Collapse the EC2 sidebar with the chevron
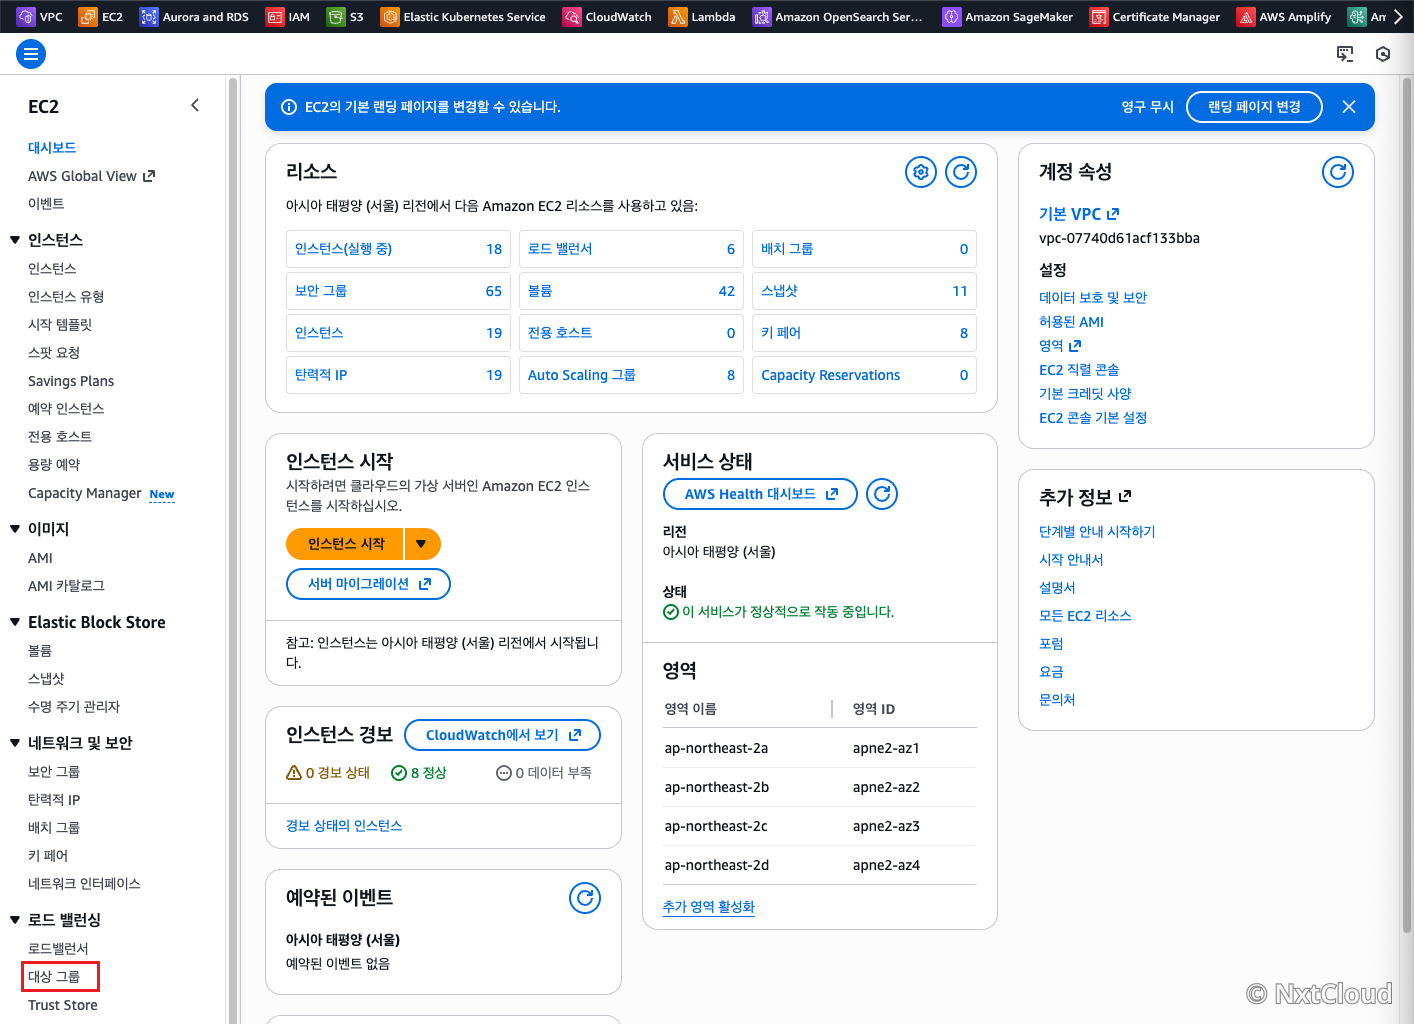The height and width of the screenshot is (1024, 1414). (x=195, y=105)
